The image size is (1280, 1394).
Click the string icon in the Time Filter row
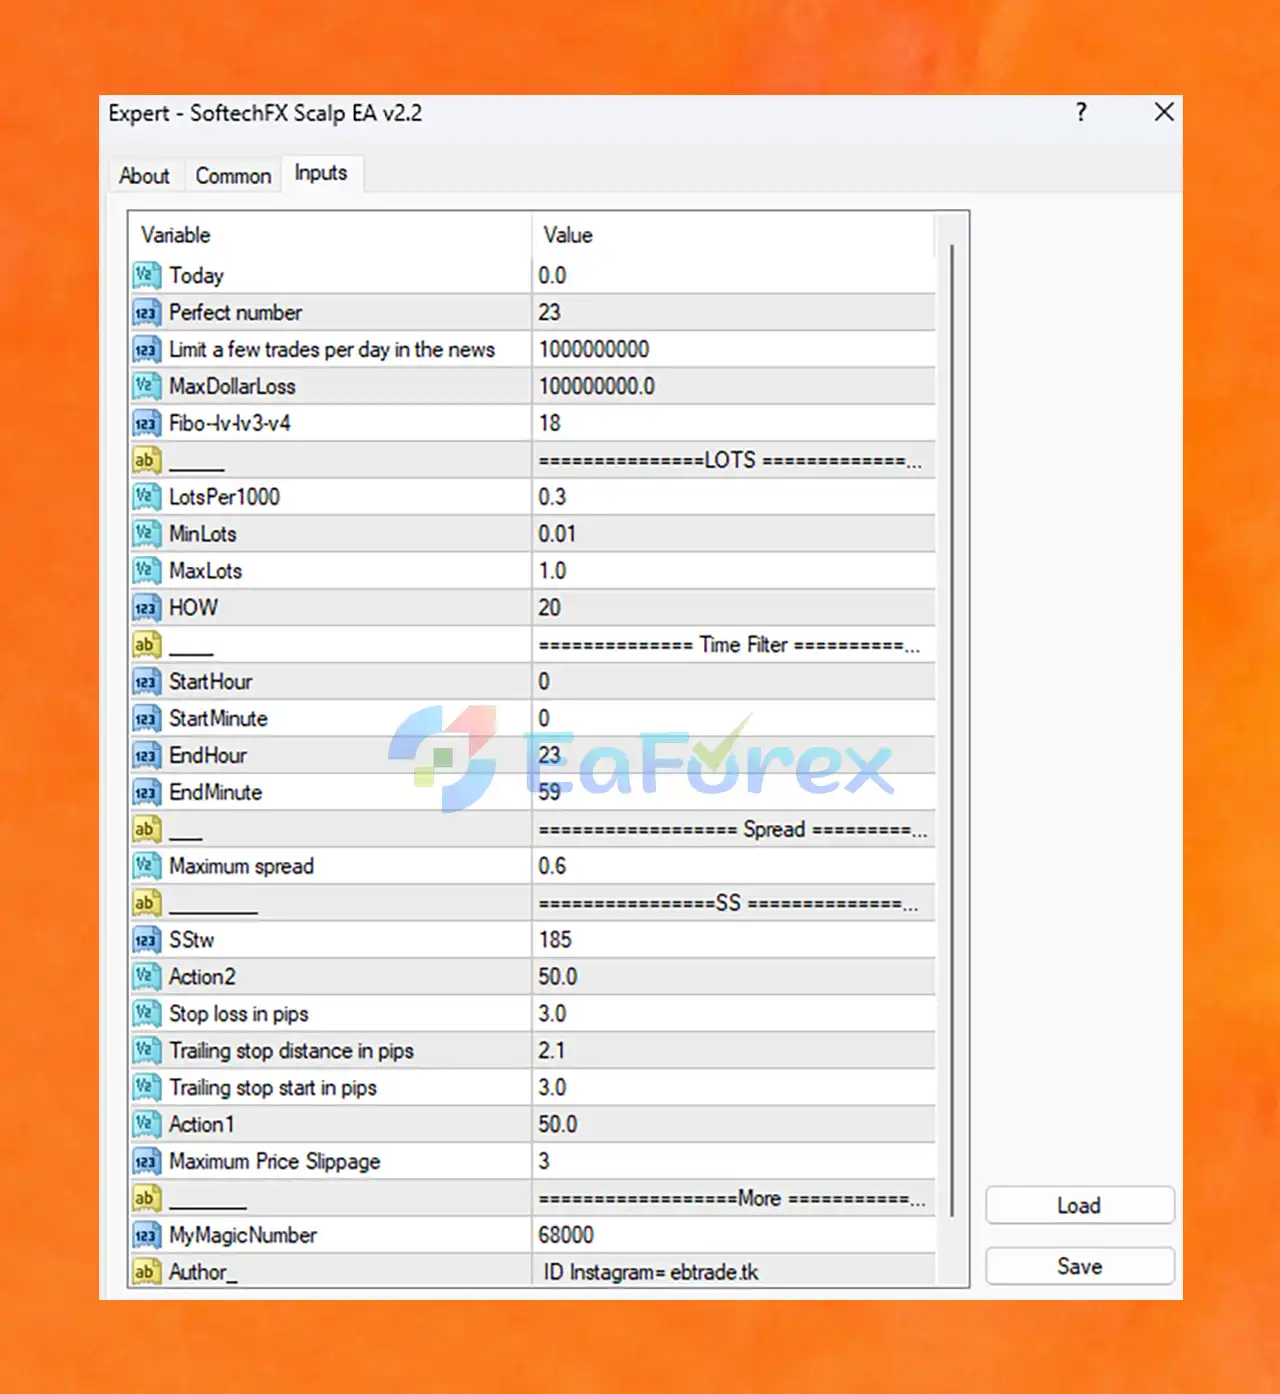click(146, 645)
